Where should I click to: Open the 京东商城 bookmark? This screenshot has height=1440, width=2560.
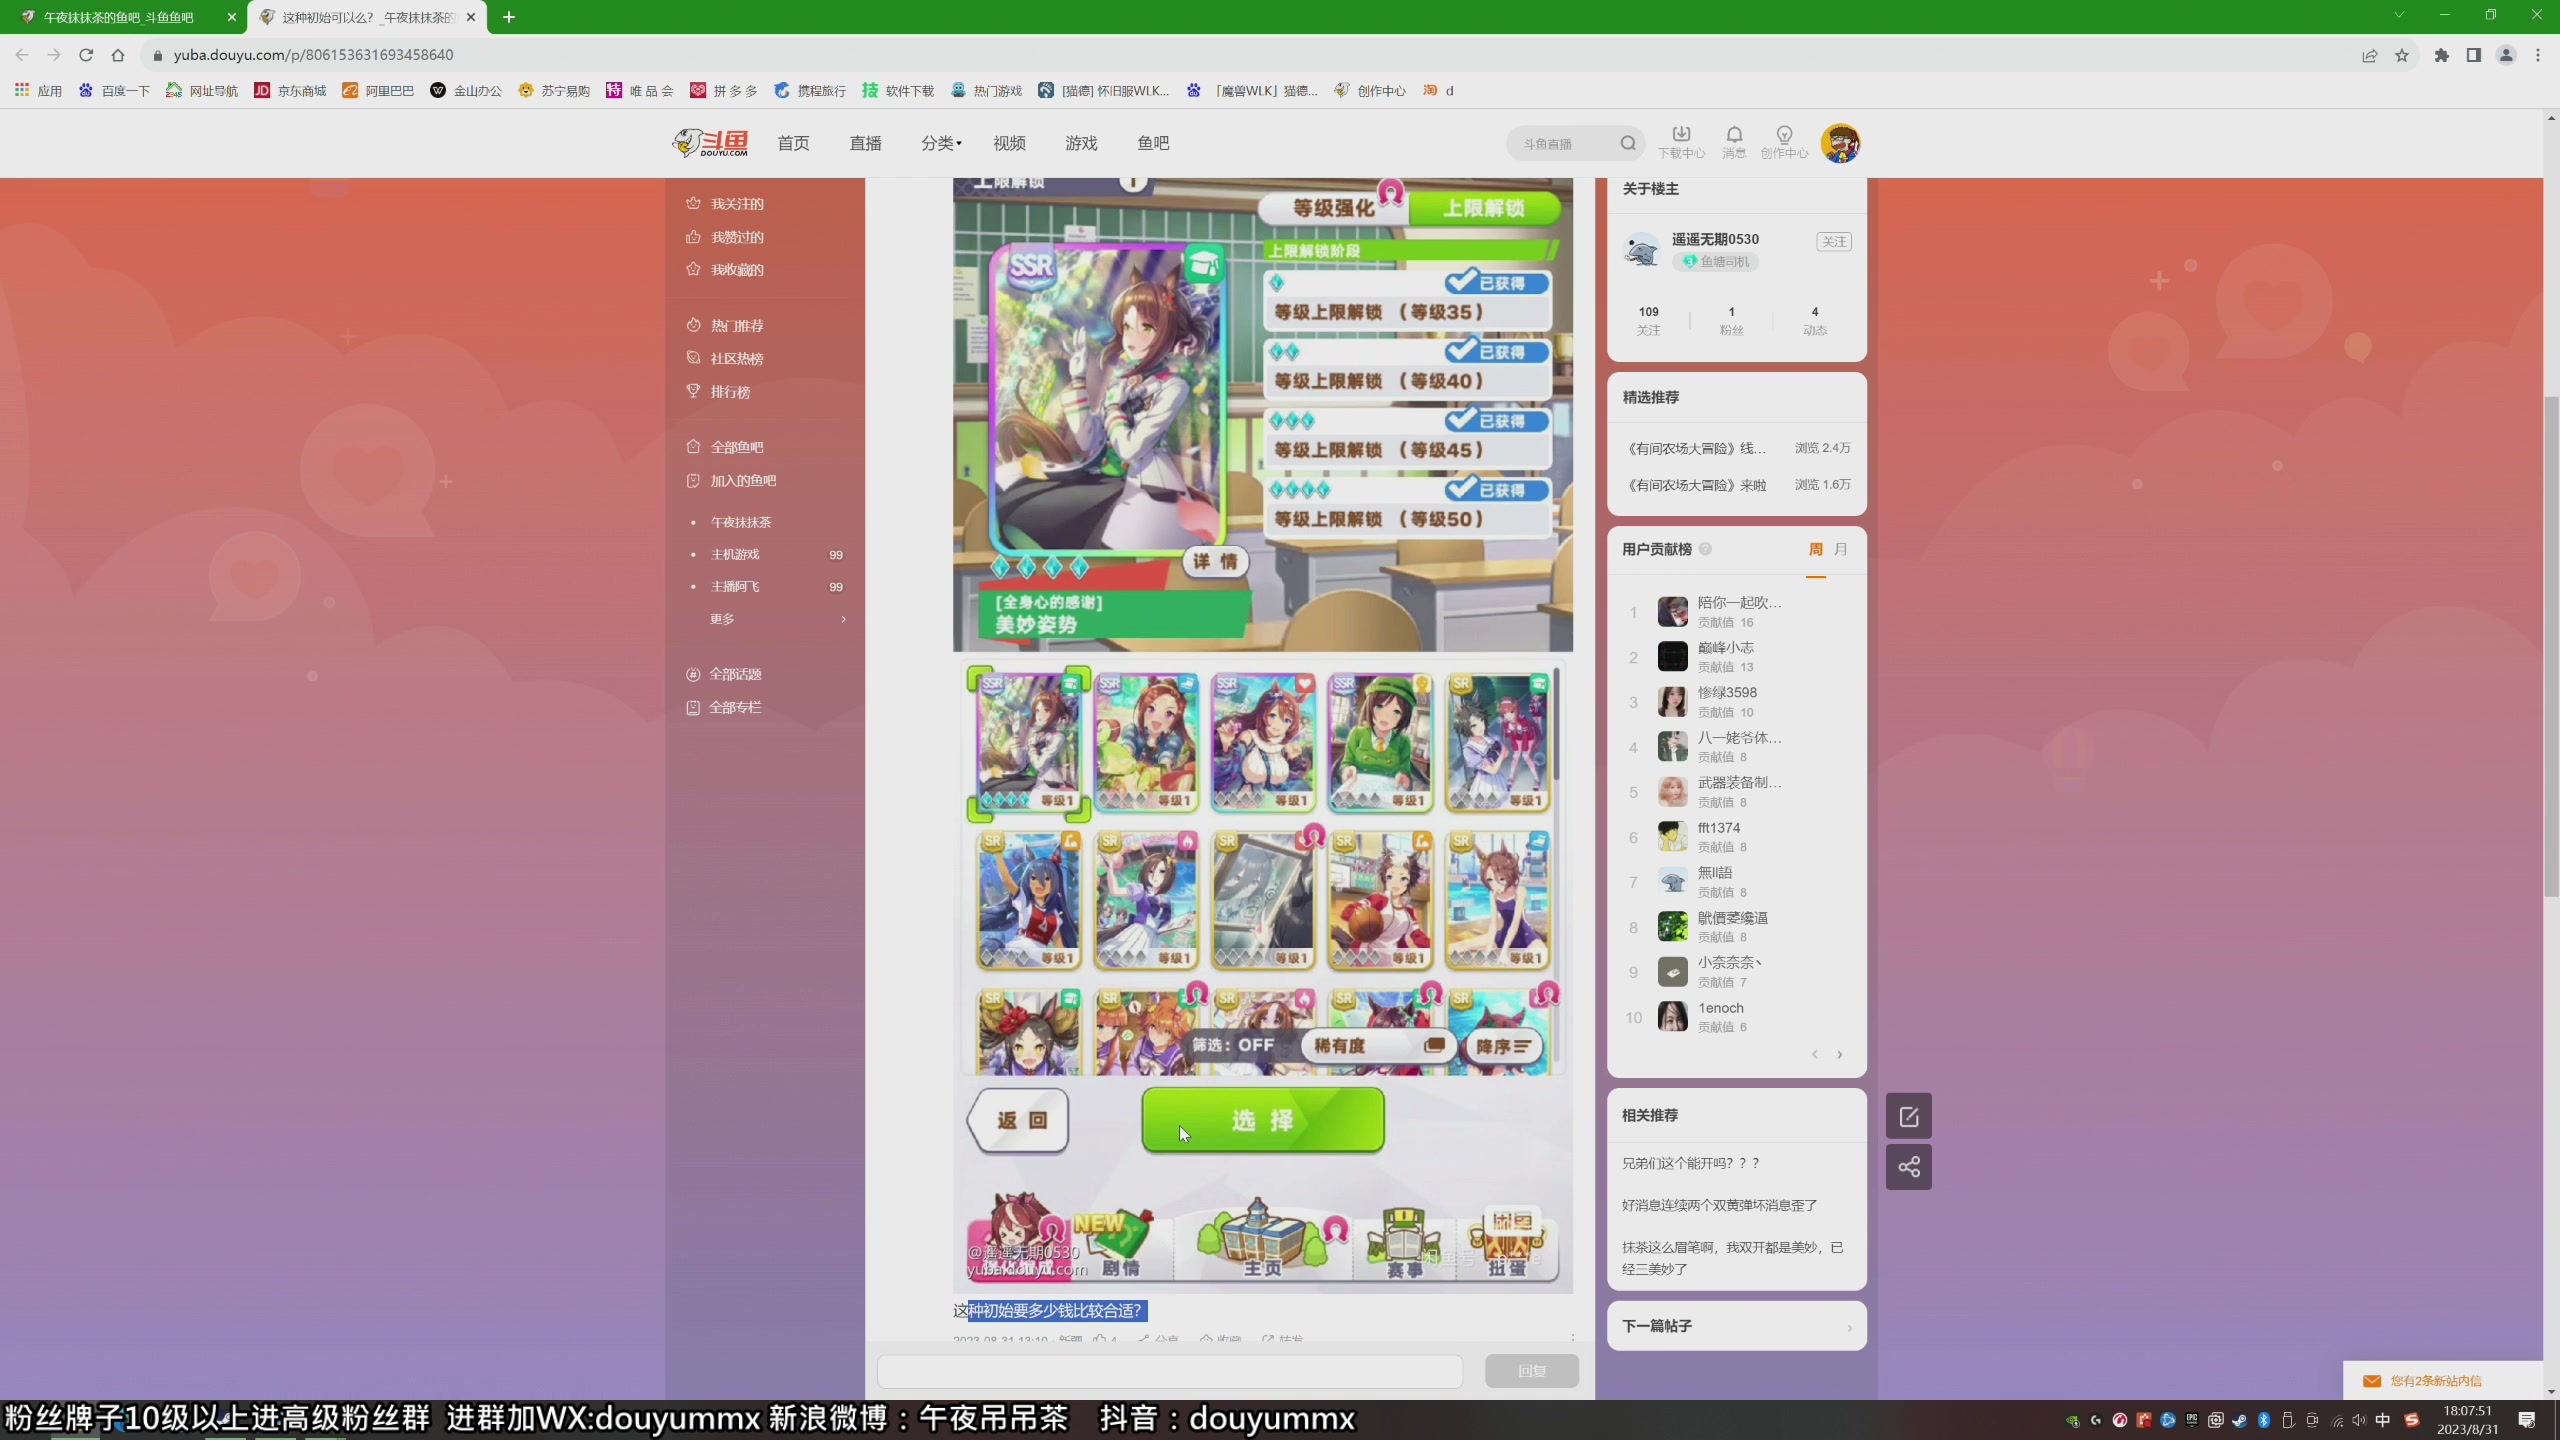click(291, 90)
